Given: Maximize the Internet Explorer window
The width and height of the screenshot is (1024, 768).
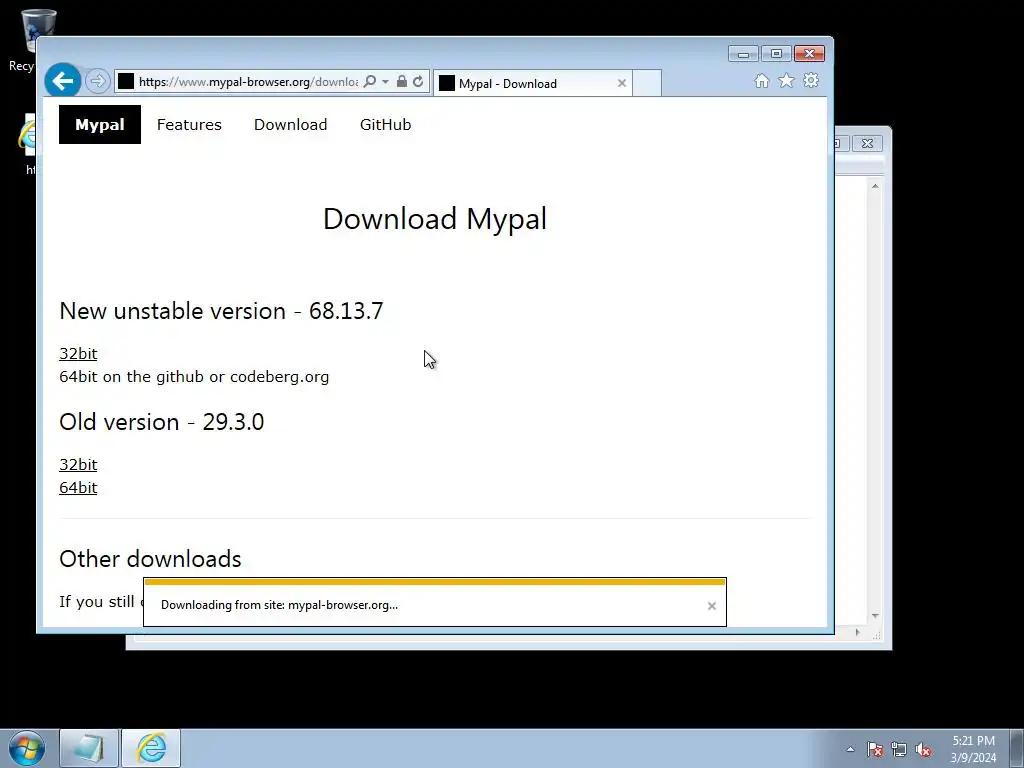Looking at the screenshot, I should point(776,54).
